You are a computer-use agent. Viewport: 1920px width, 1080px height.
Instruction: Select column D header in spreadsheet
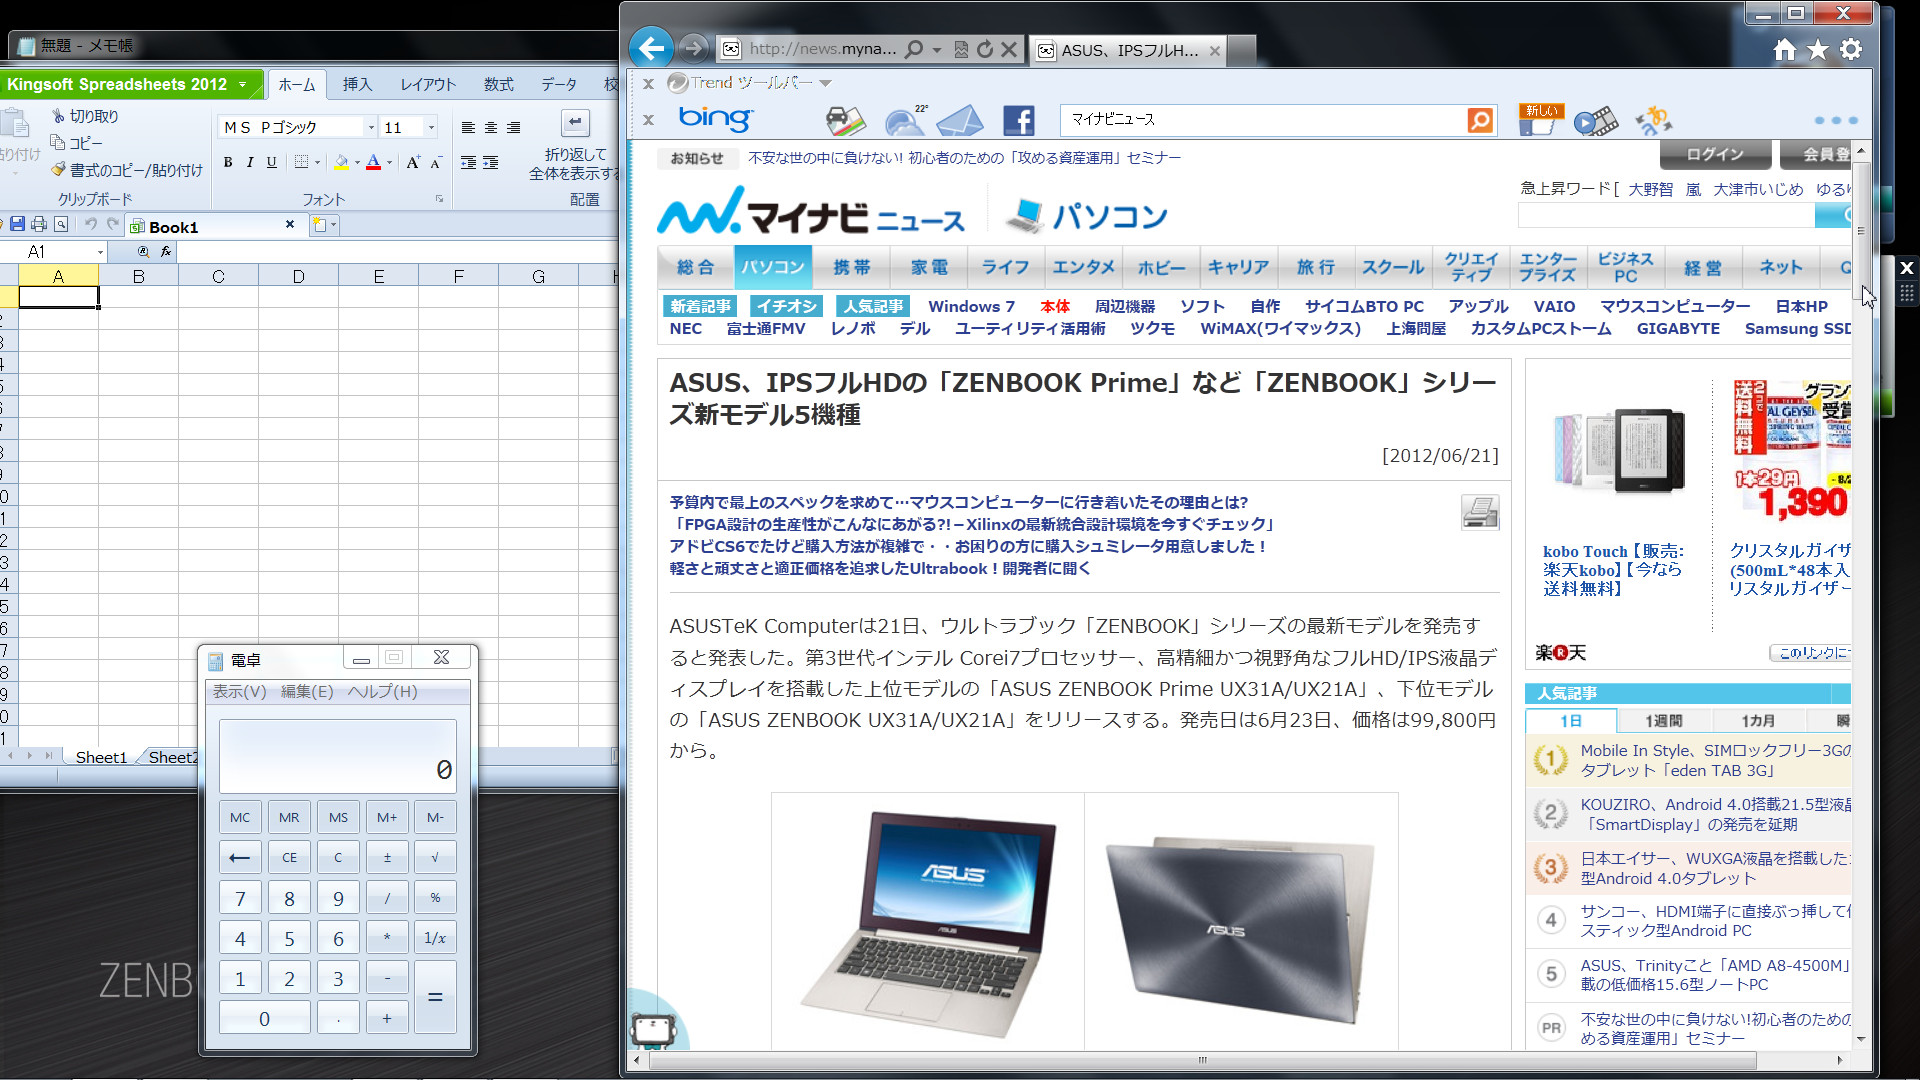[298, 276]
